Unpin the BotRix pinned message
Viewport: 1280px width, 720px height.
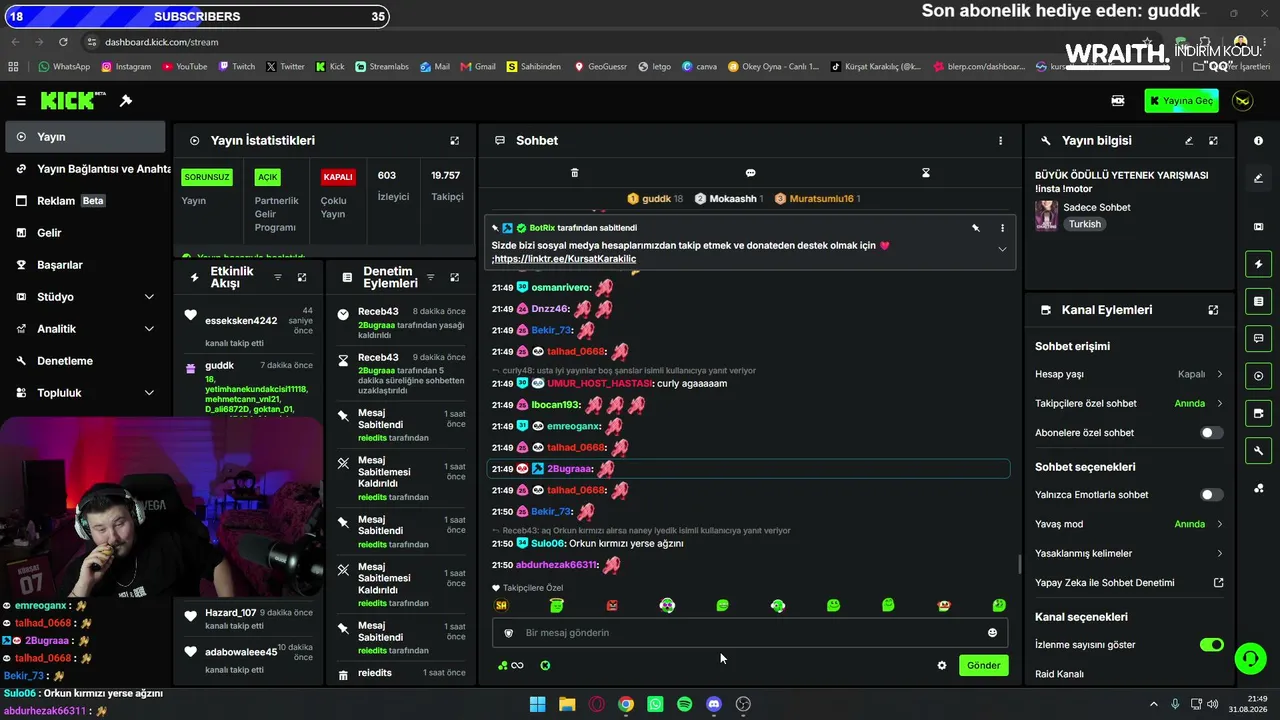(x=976, y=228)
